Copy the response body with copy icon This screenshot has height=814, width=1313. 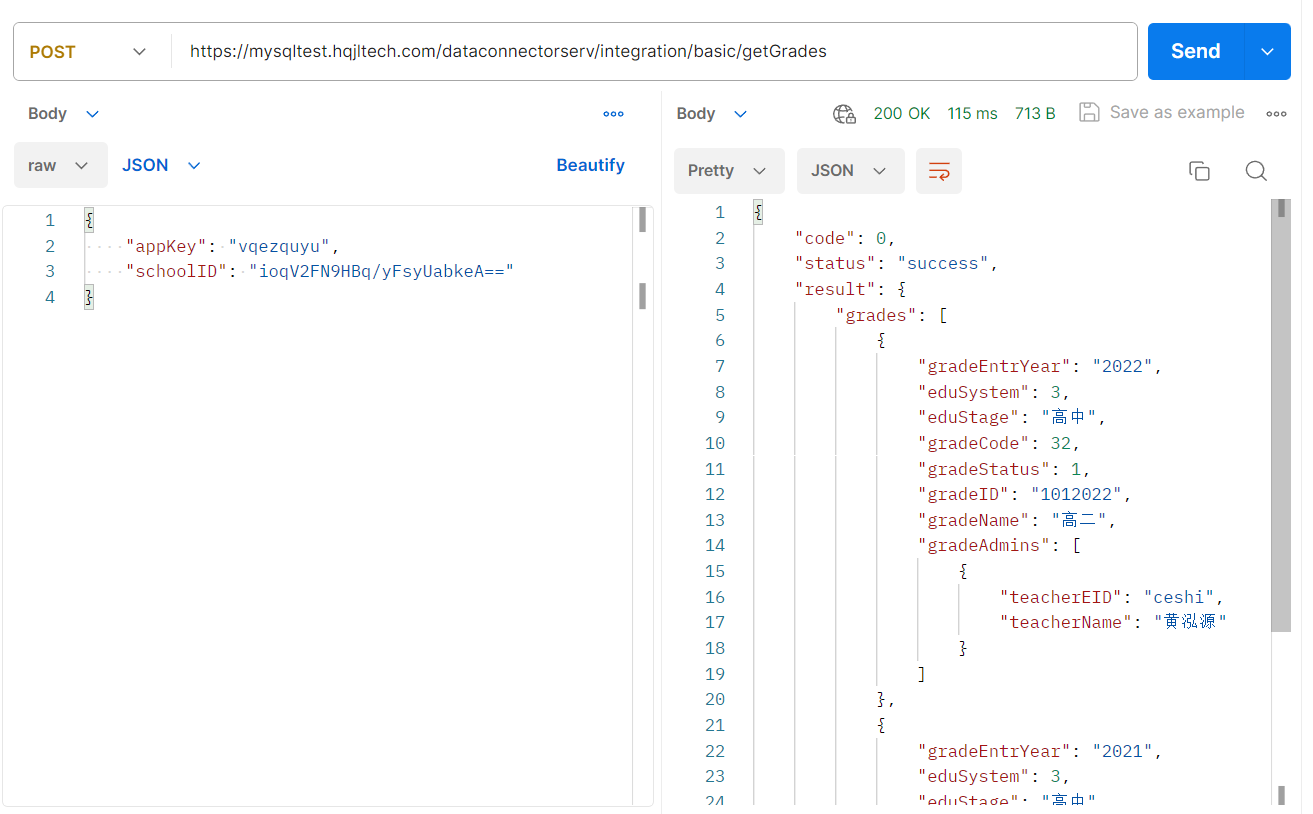[1199, 171]
